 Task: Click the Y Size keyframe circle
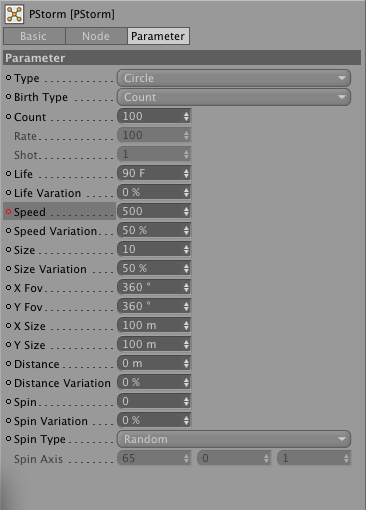point(9,345)
